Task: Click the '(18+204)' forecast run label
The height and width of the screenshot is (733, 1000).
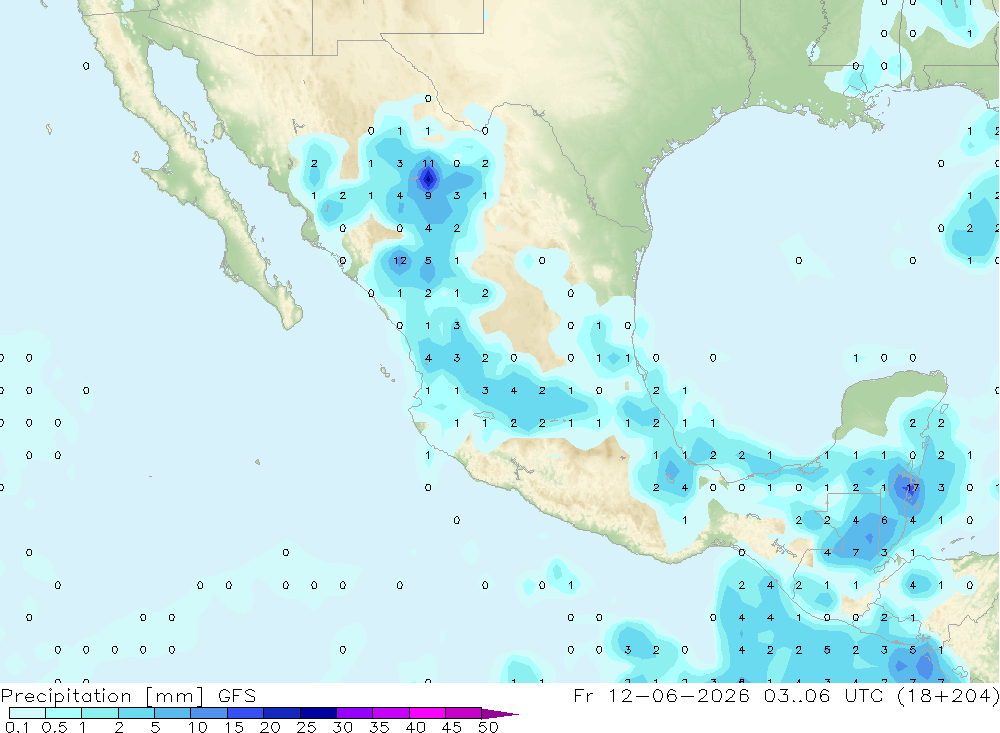Action: tap(948, 696)
